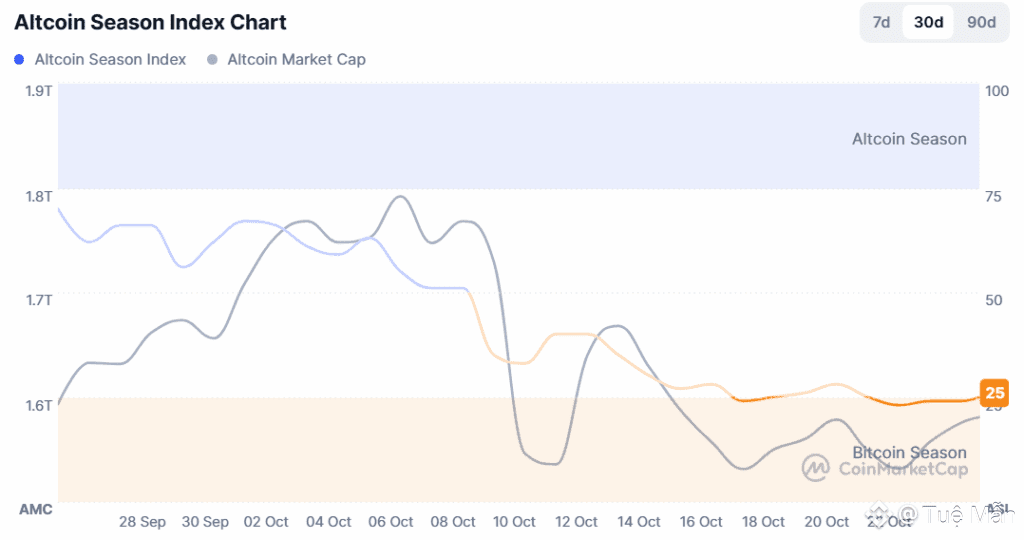
Task: Click the Bitcoin Season zone label
Action: point(909,453)
